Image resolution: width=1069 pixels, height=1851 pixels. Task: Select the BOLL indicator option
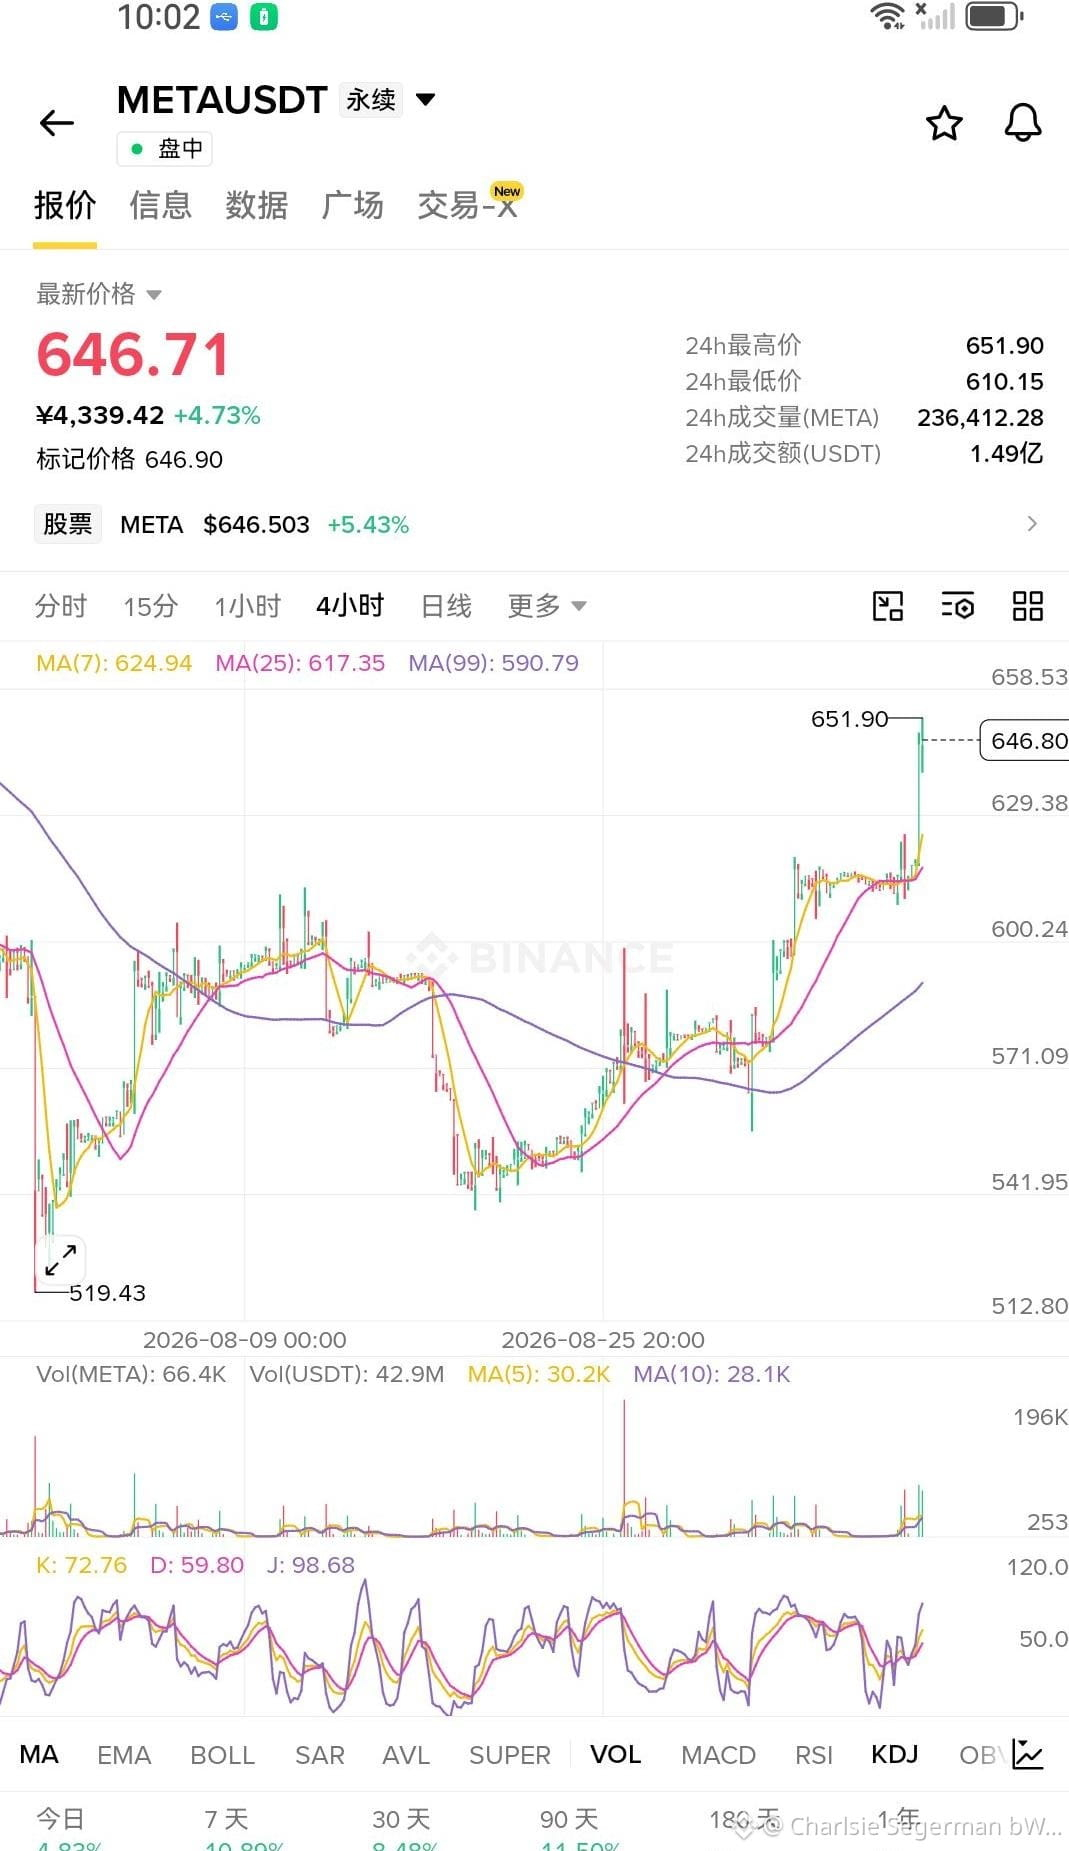point(222,1755)
